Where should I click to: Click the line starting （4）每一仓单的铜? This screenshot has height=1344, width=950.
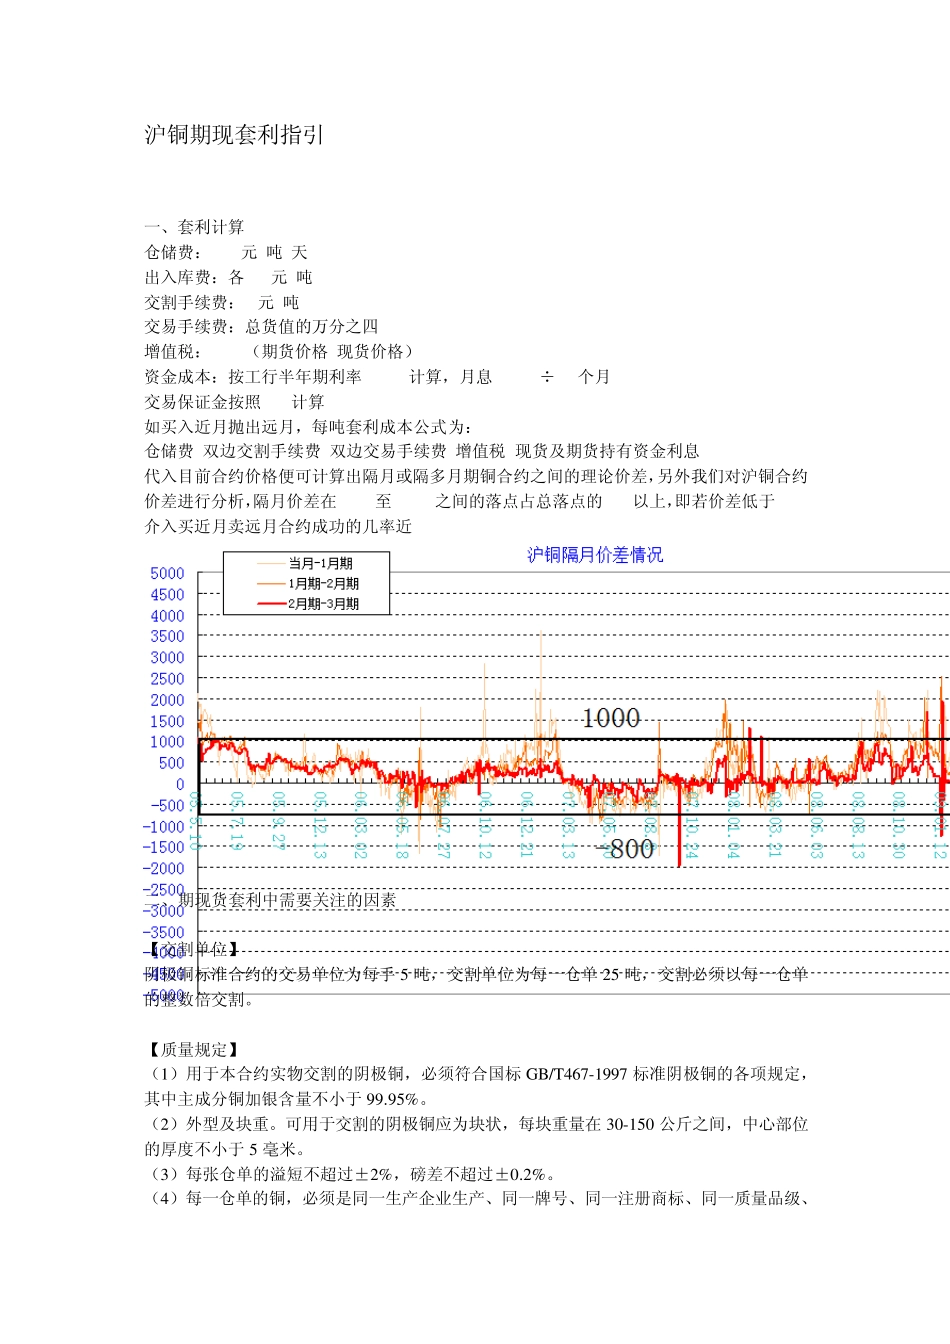tap(476, 1198)
